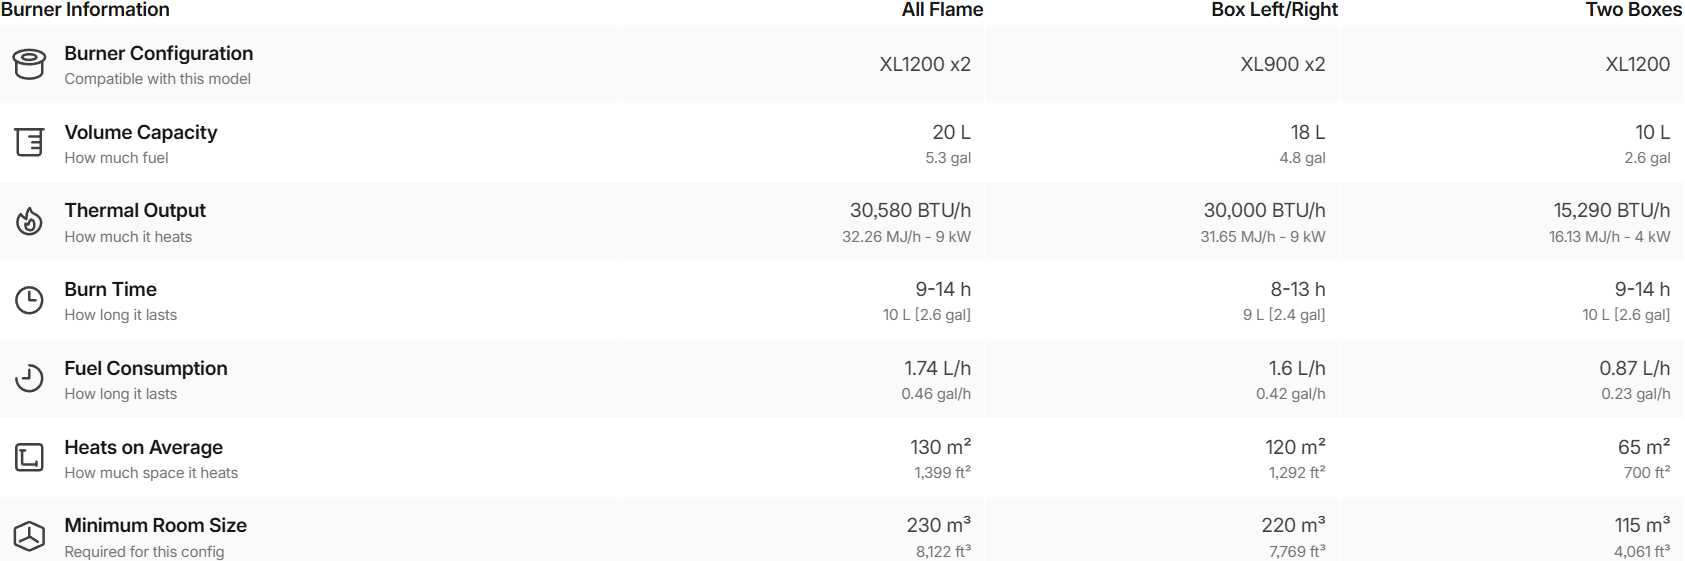Click the Heats on Average area icon
Image resolution: width=1685 pixels, height=561 pixels.
point(29,458)
